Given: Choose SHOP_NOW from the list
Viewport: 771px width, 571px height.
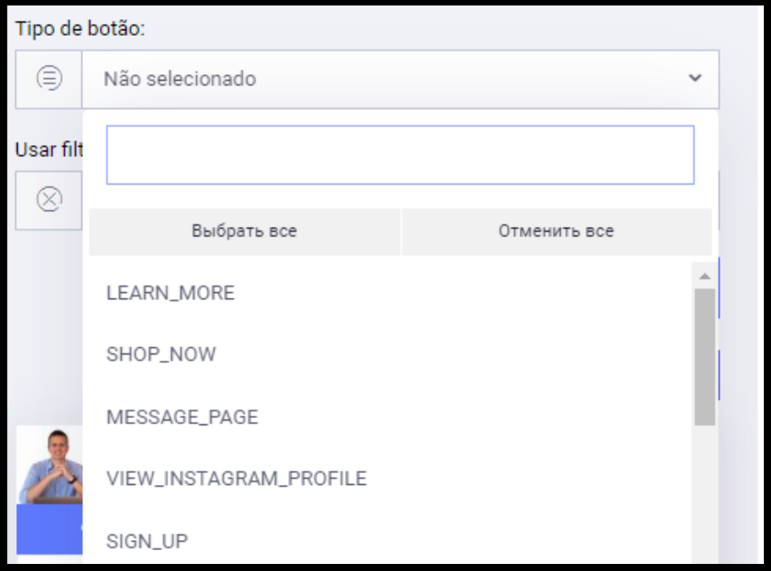Looking at the screenshot, I should pyautogui.click(x=386, y=355).
